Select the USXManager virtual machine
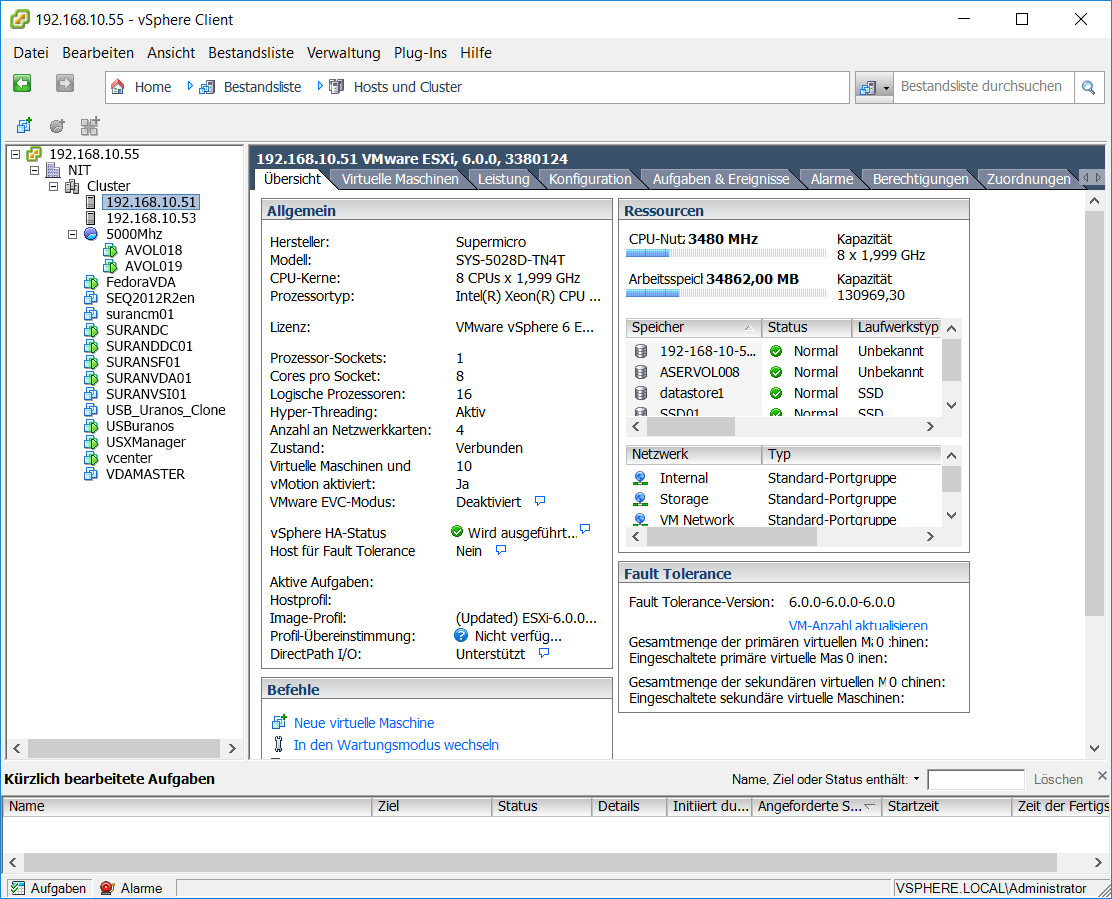 pyautogui.click(x=145, y=442)
